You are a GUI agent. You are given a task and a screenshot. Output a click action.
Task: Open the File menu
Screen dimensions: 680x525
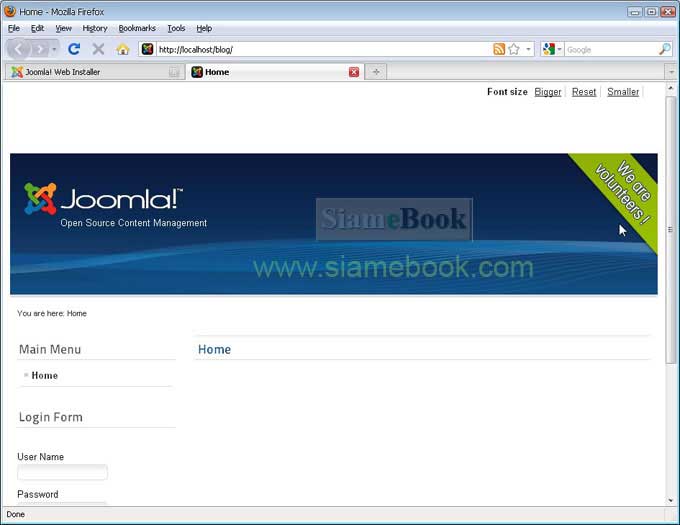[x=14, y=28]
